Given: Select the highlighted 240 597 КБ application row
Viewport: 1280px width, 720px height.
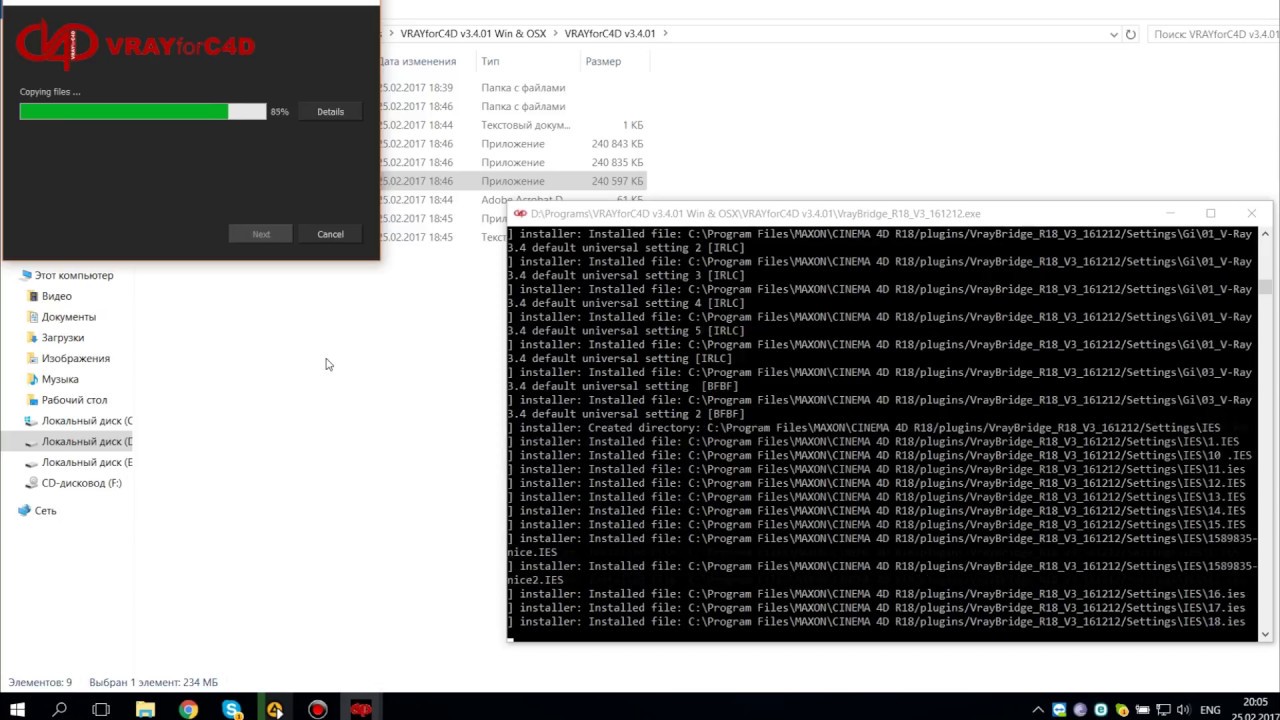Looking at the screenshot, I should [x=513, y=181].
